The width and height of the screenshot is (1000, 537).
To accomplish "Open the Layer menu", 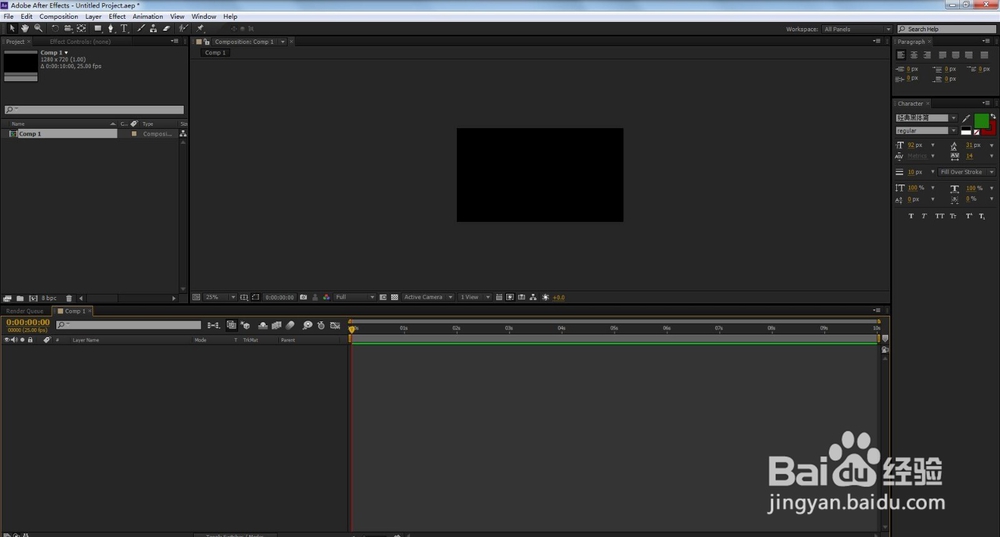I will [x=93, y=17].
